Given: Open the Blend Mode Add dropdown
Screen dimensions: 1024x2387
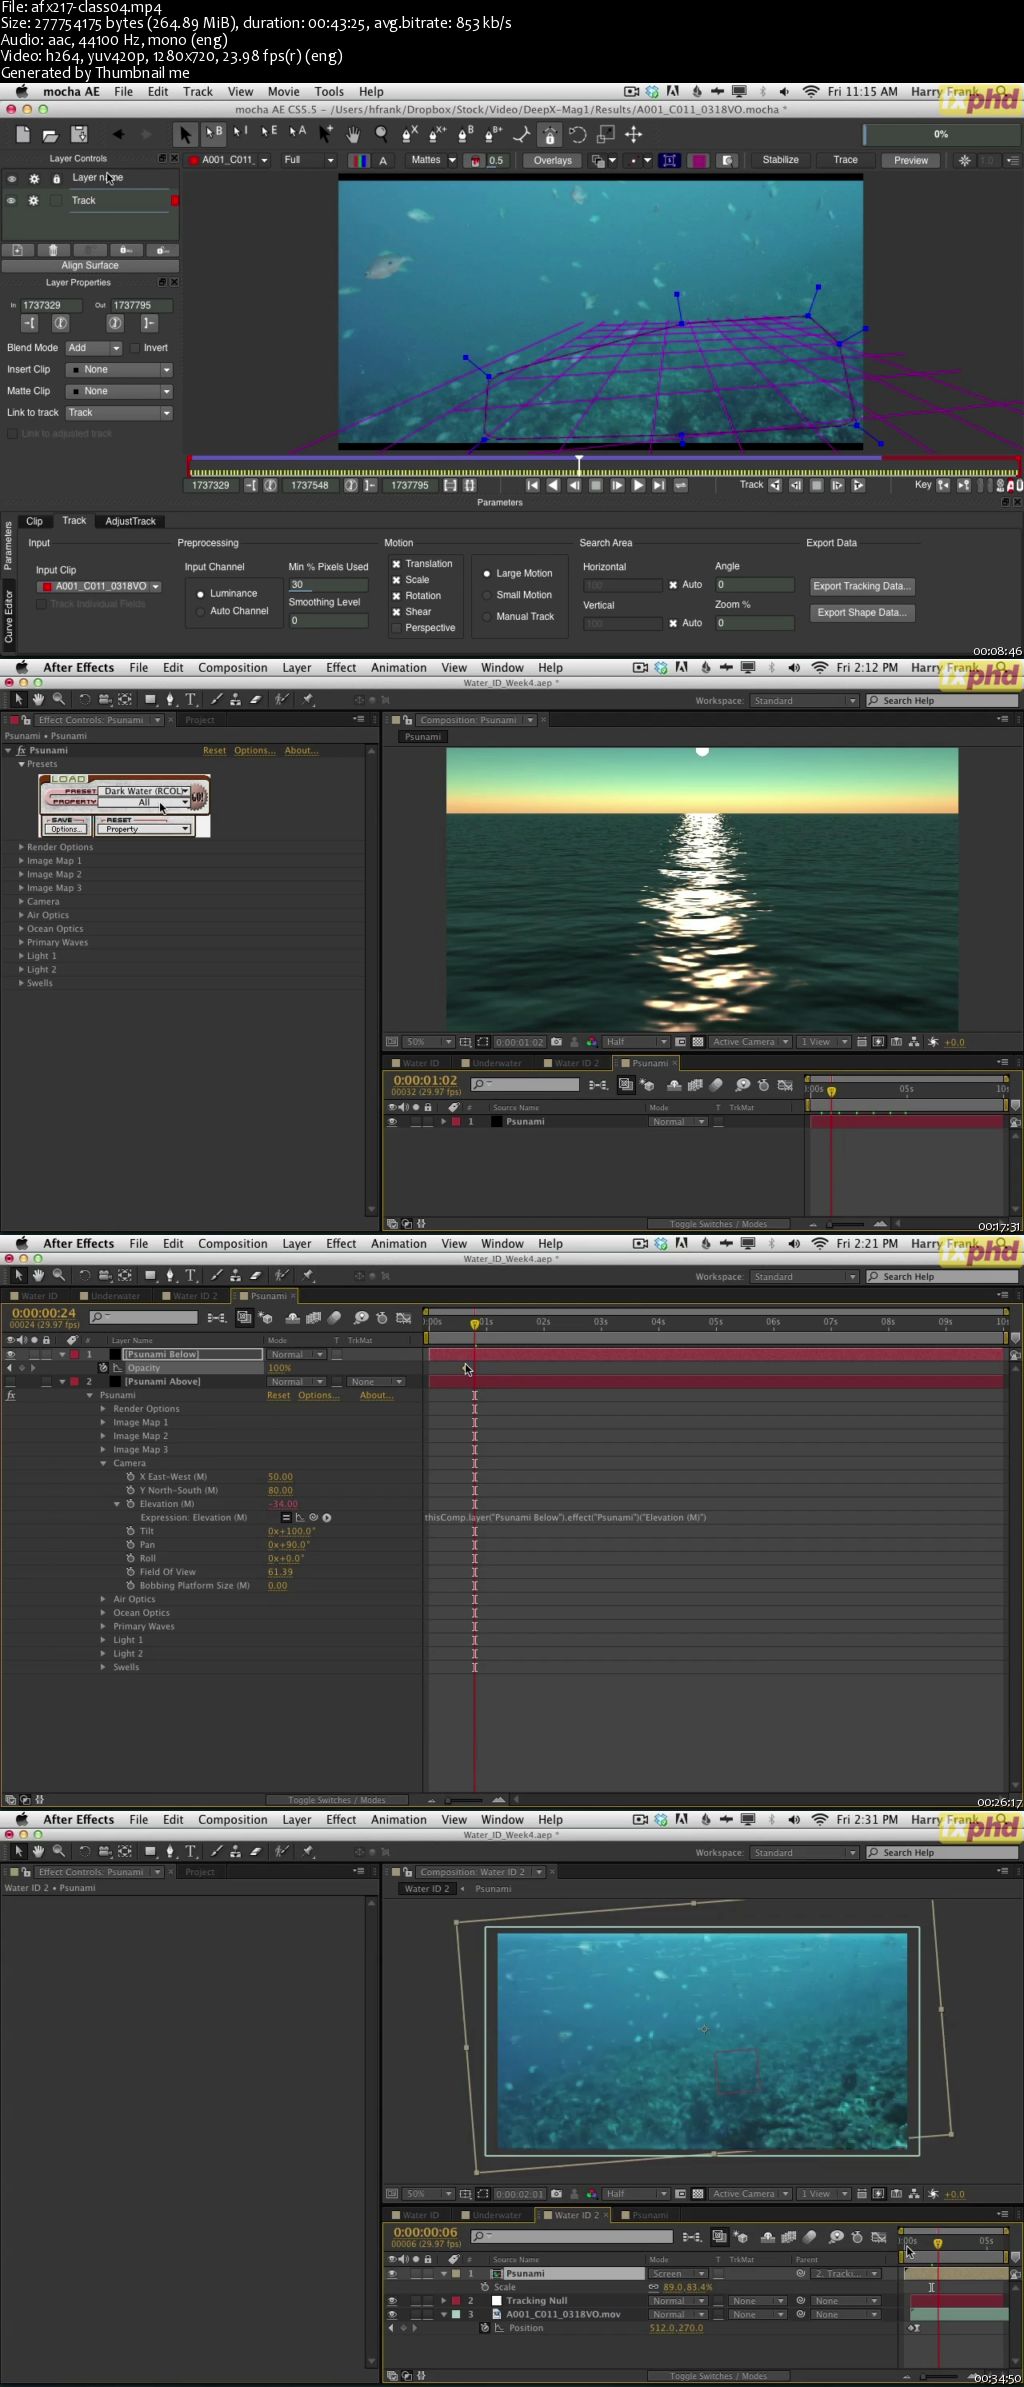Looking at the screenshot, I should click(93, 348).
